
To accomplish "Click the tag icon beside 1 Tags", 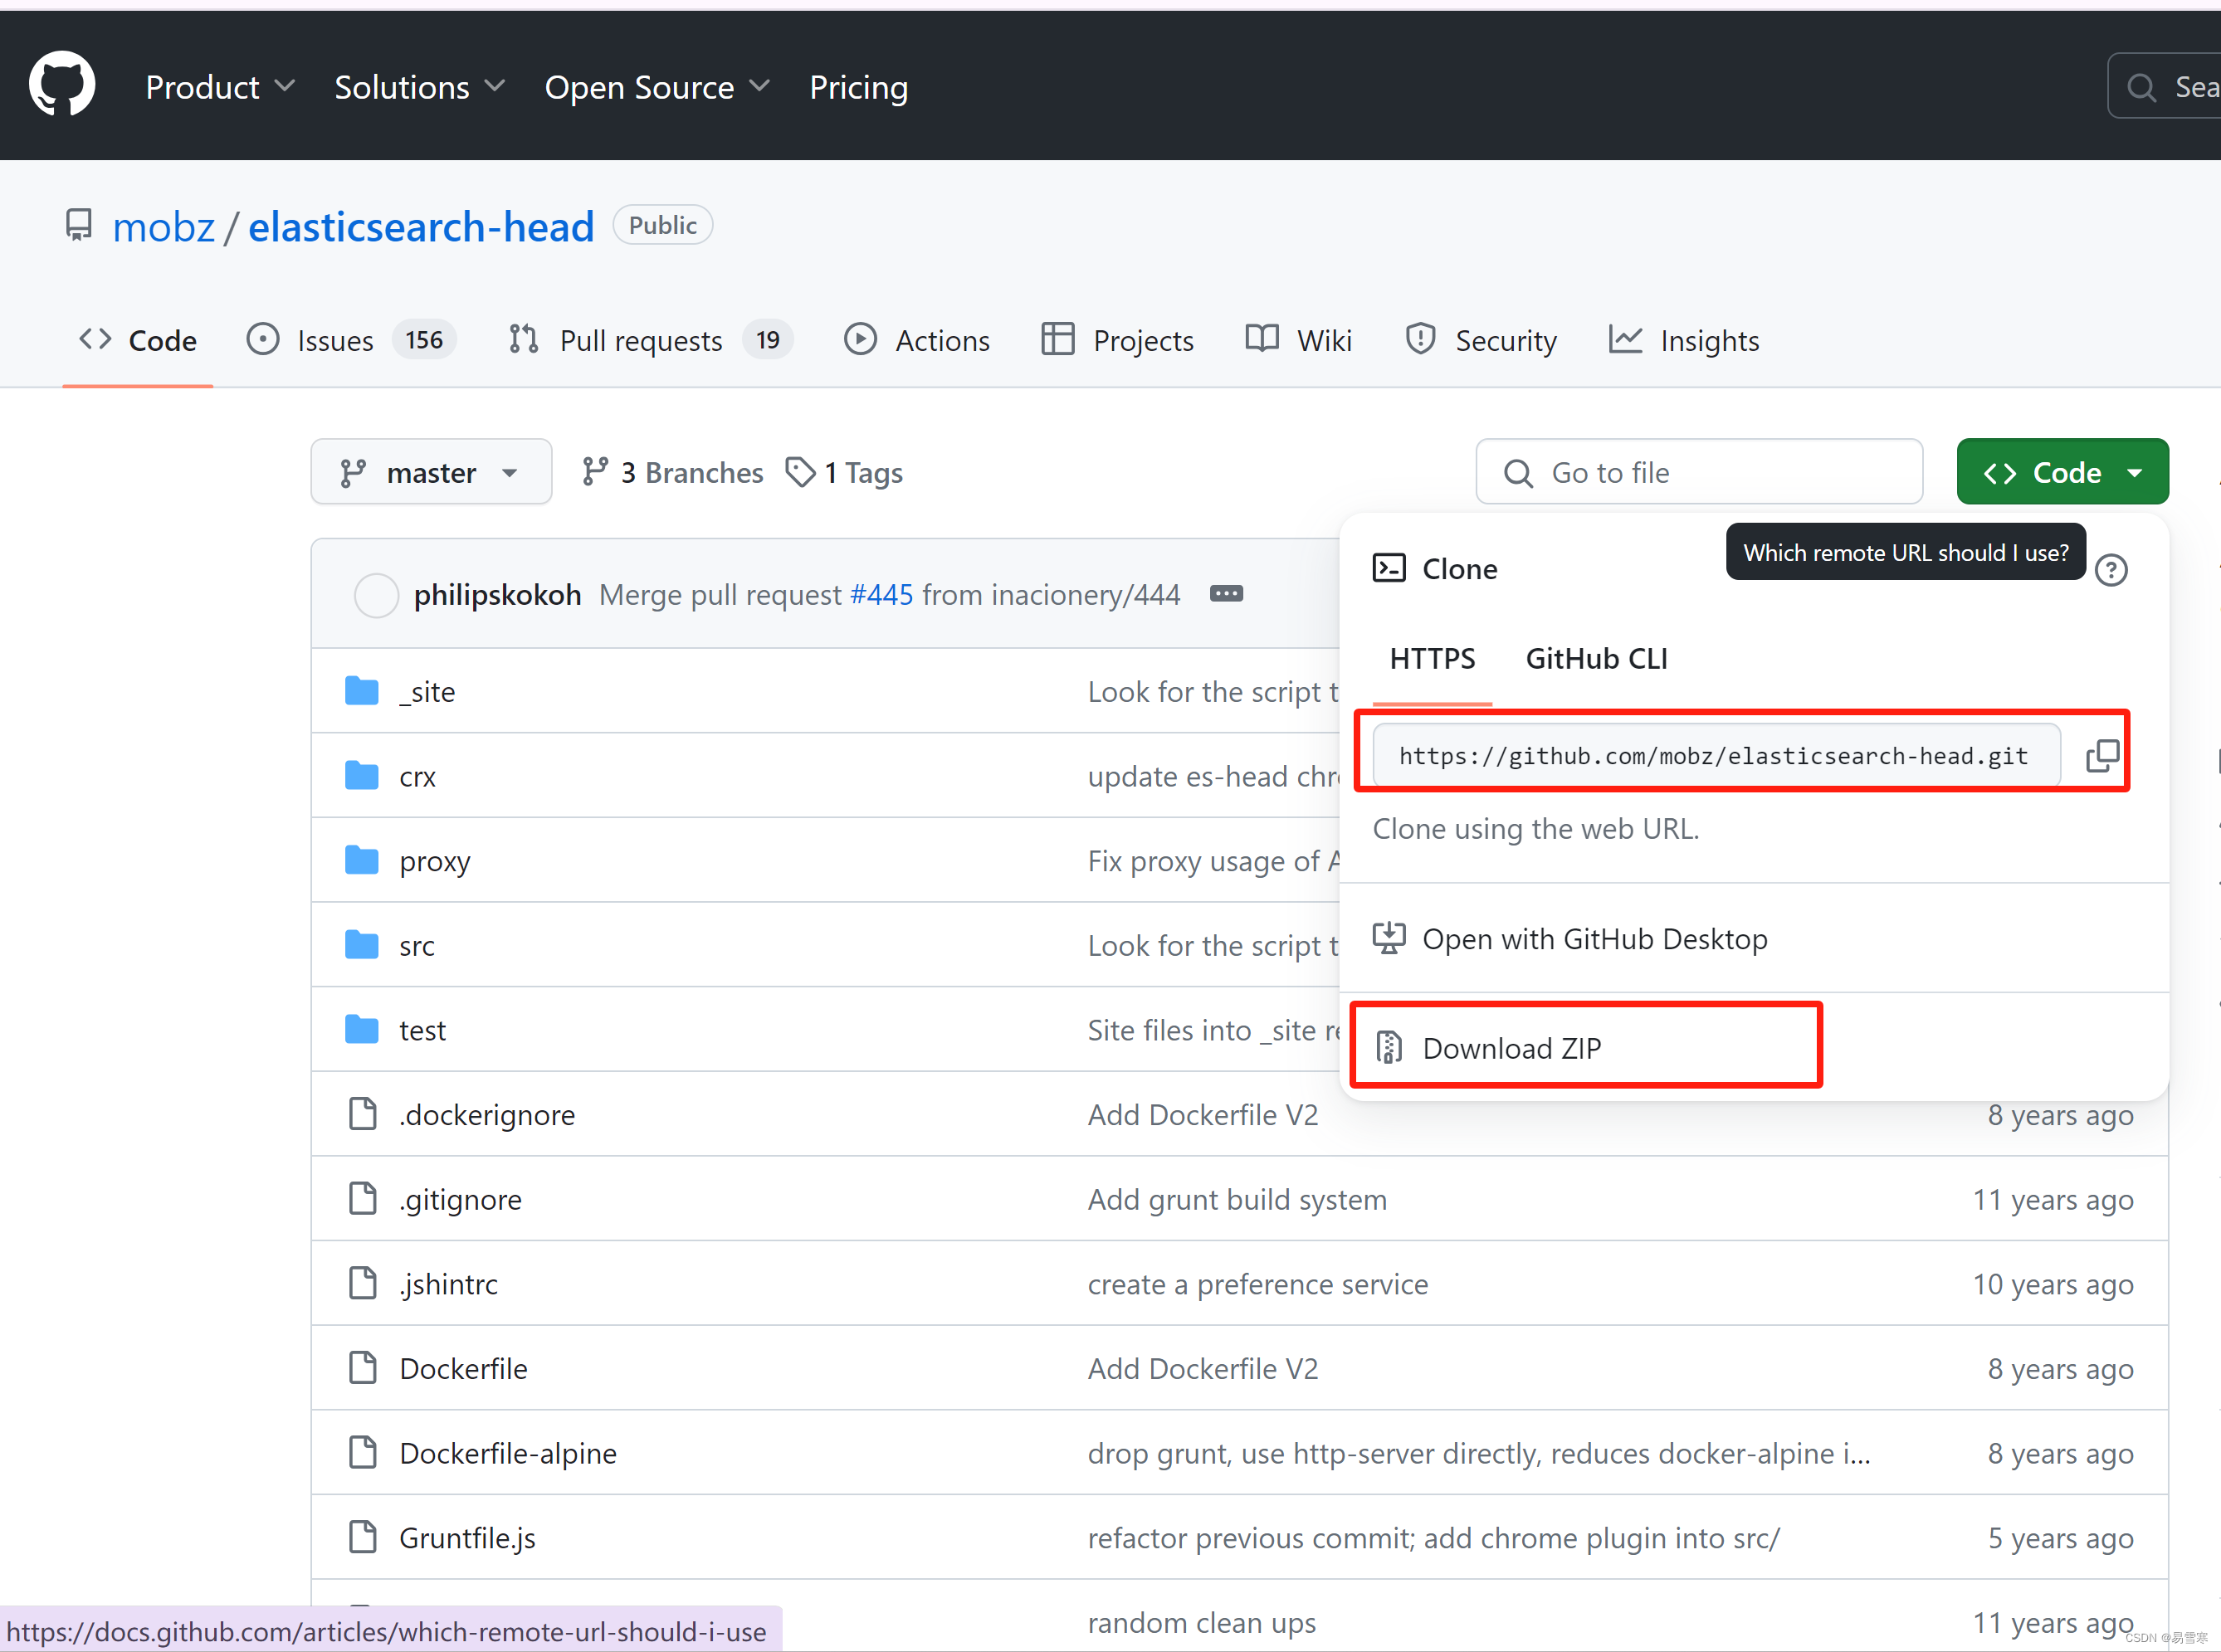I will tap(800, 471).
